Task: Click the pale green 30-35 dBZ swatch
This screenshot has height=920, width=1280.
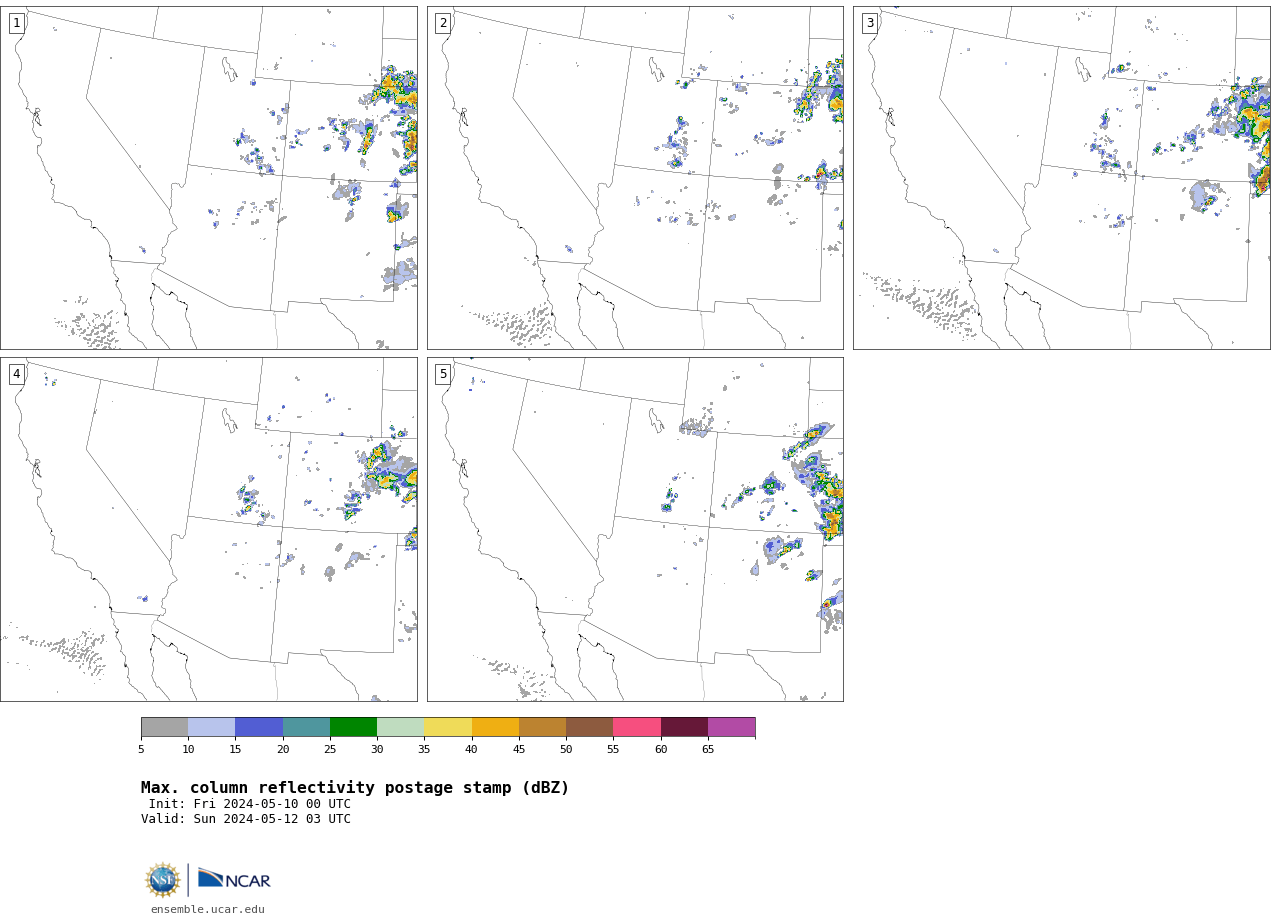Action: pyautogui.click(x=401, y=727)
